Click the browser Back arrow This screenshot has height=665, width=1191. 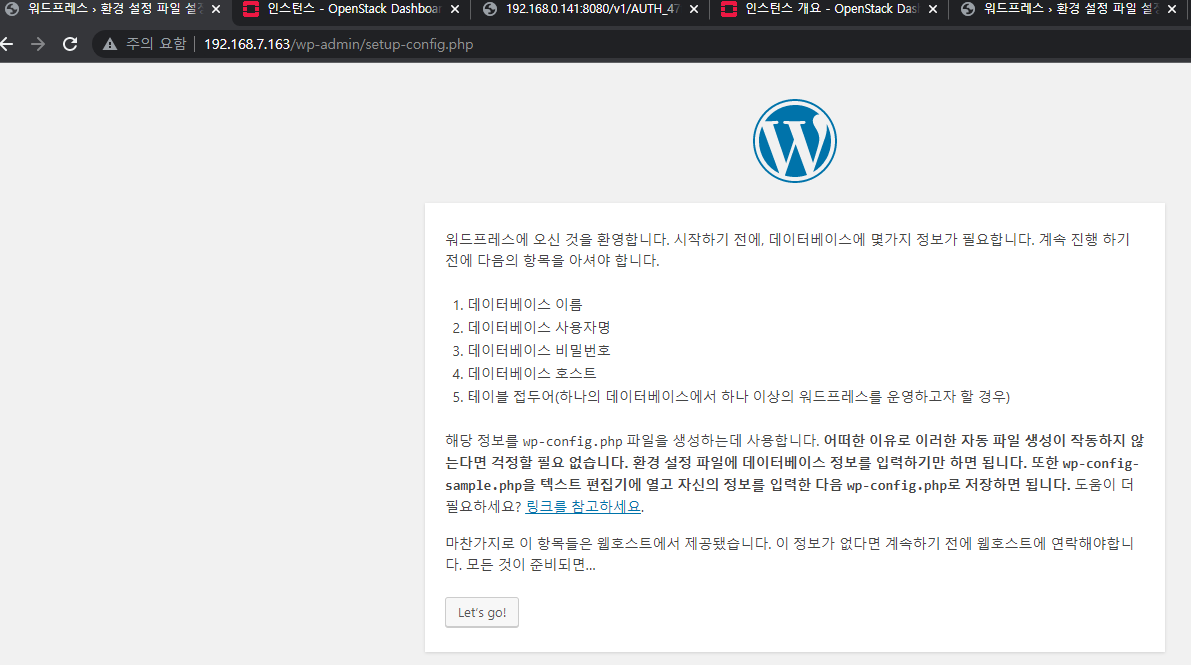pos(7,44)
